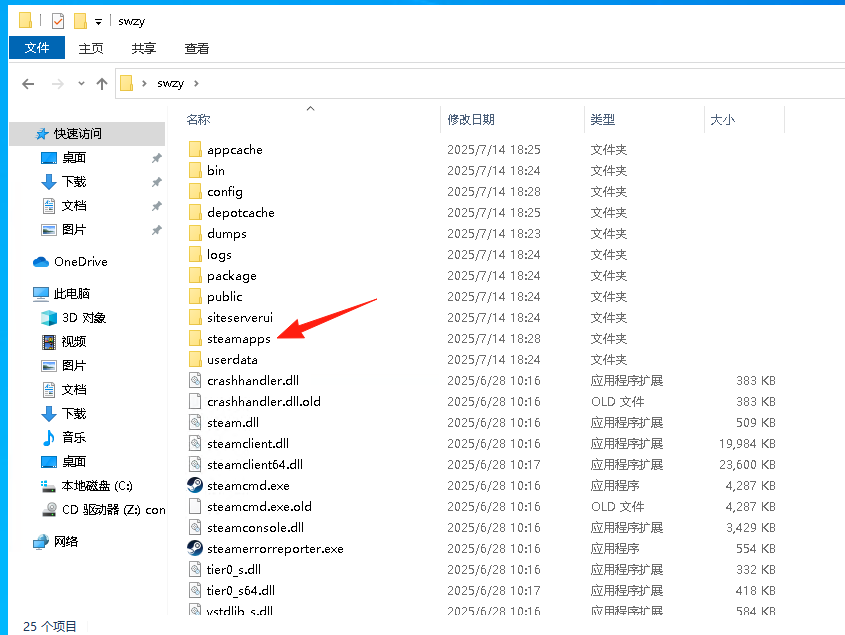Select the tier0_s64.dll file name
The height and width of the screenshot is (635, 845).
[241, 591]
